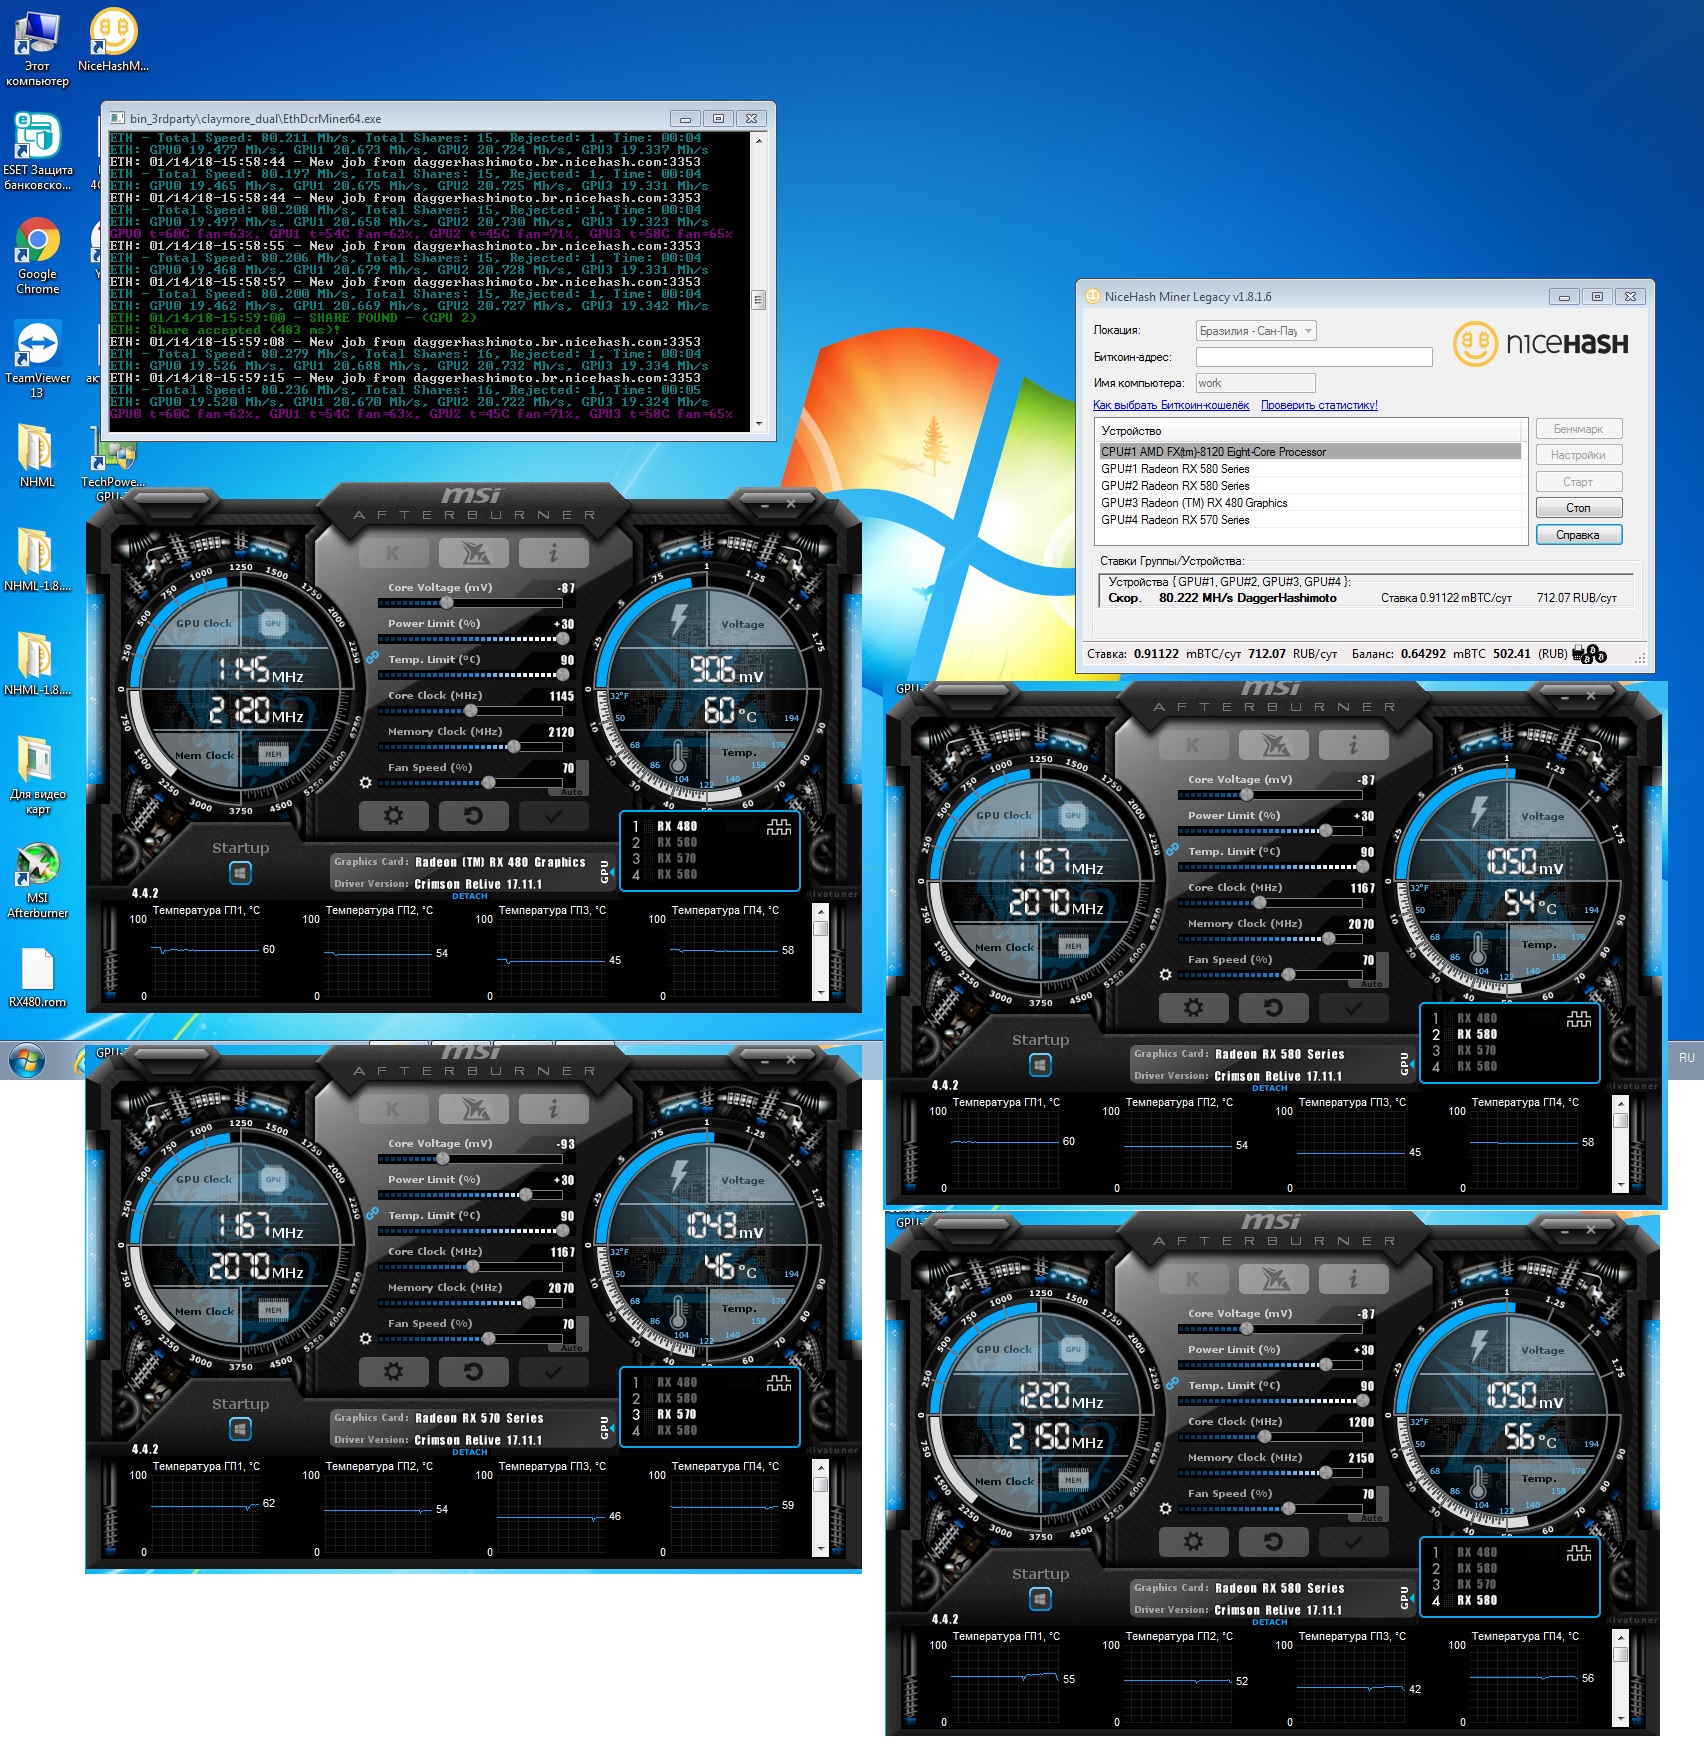Select NiceHashM... desktop shortcut

[x=113, y=40]
